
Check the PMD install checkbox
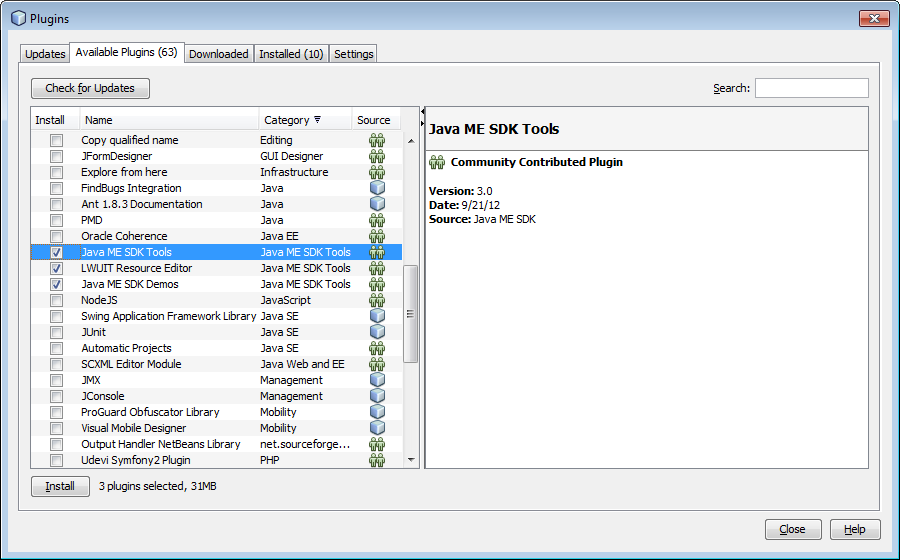click(56, 220)
